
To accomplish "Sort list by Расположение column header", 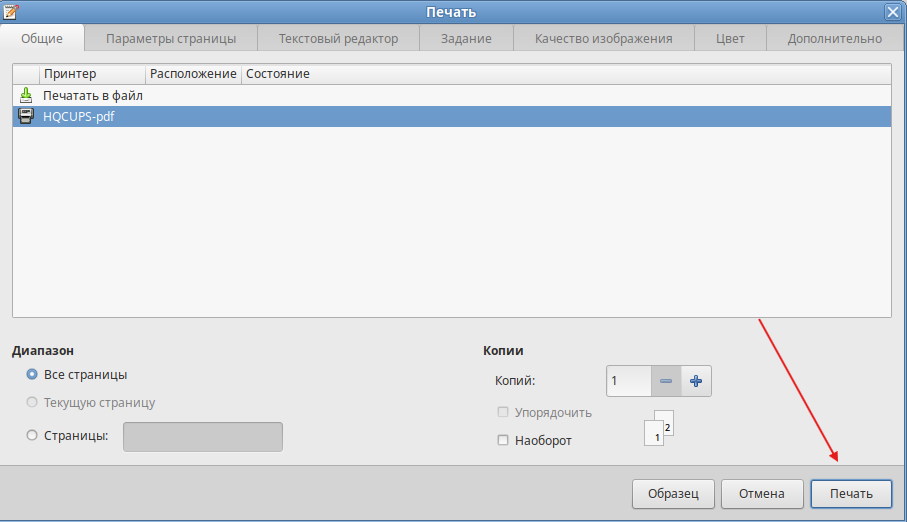I will 193,74.
